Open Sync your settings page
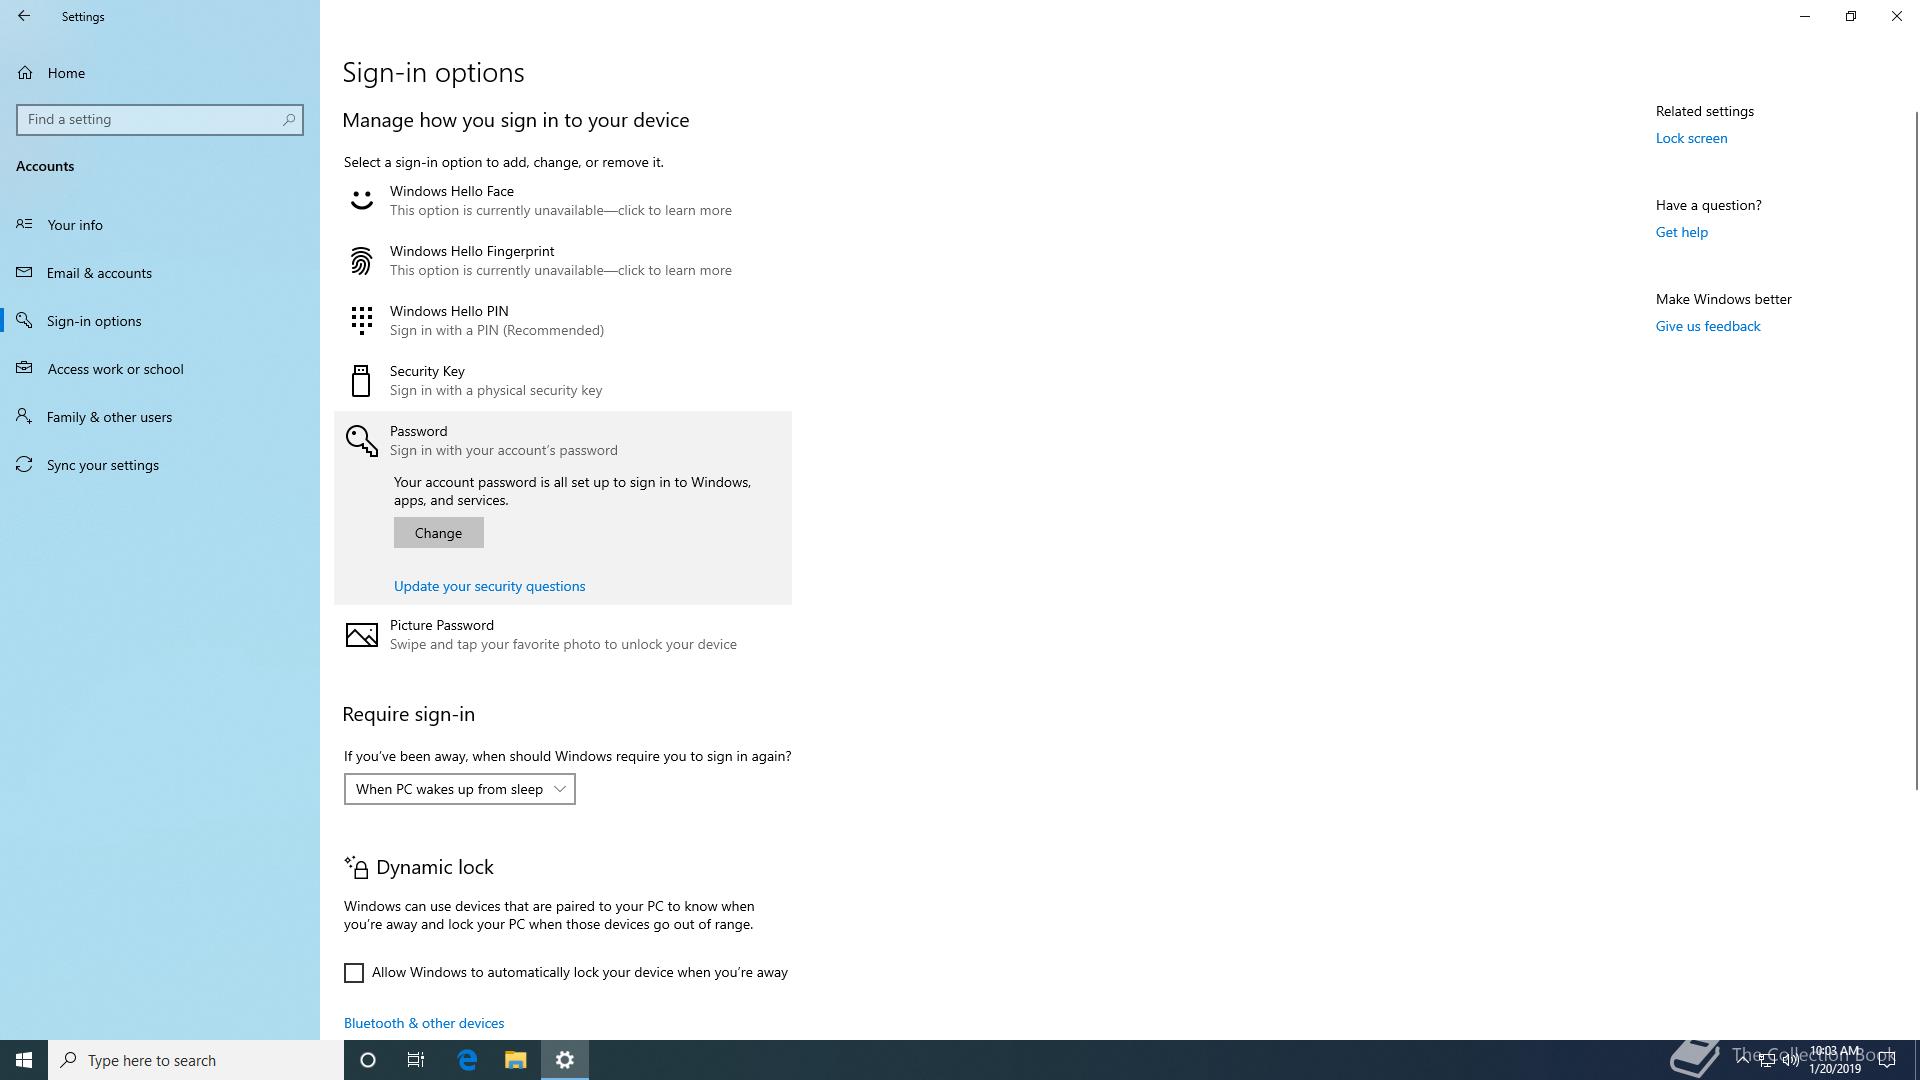This screenshot has height=1080, width=1920. 160,464
